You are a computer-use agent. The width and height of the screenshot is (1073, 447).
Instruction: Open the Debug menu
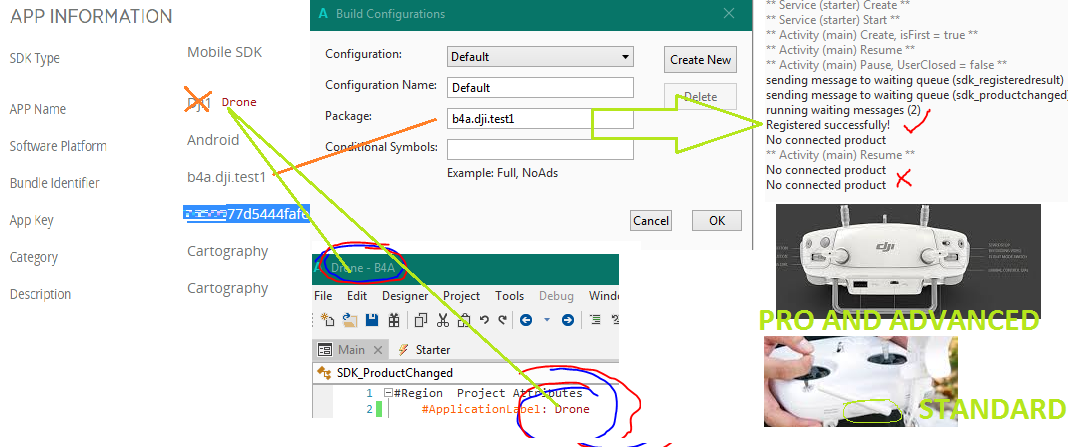pos(556,296)
